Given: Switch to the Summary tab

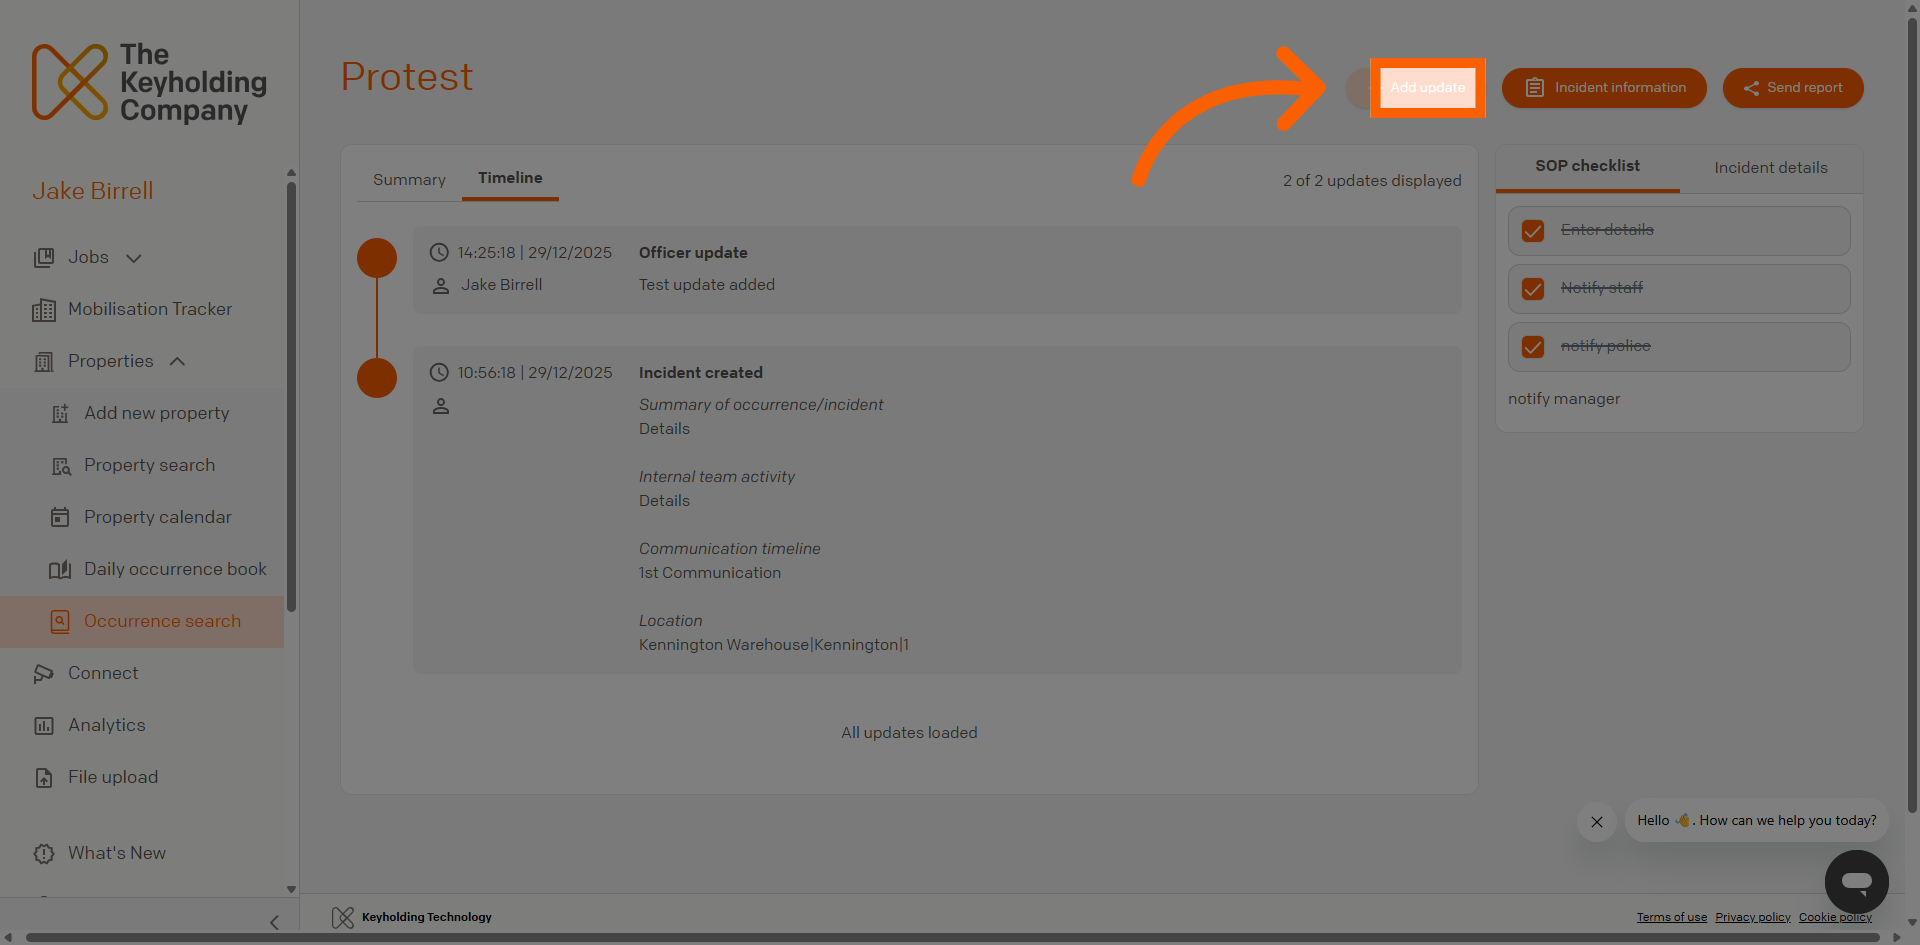Looking at the screenshot, I should tap(409, 180).
